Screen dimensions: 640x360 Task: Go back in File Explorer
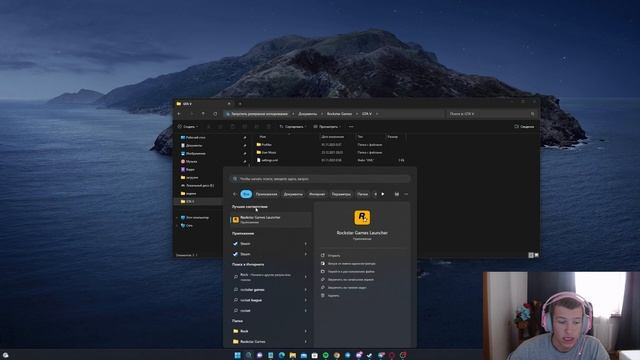(x=179, y=114)
